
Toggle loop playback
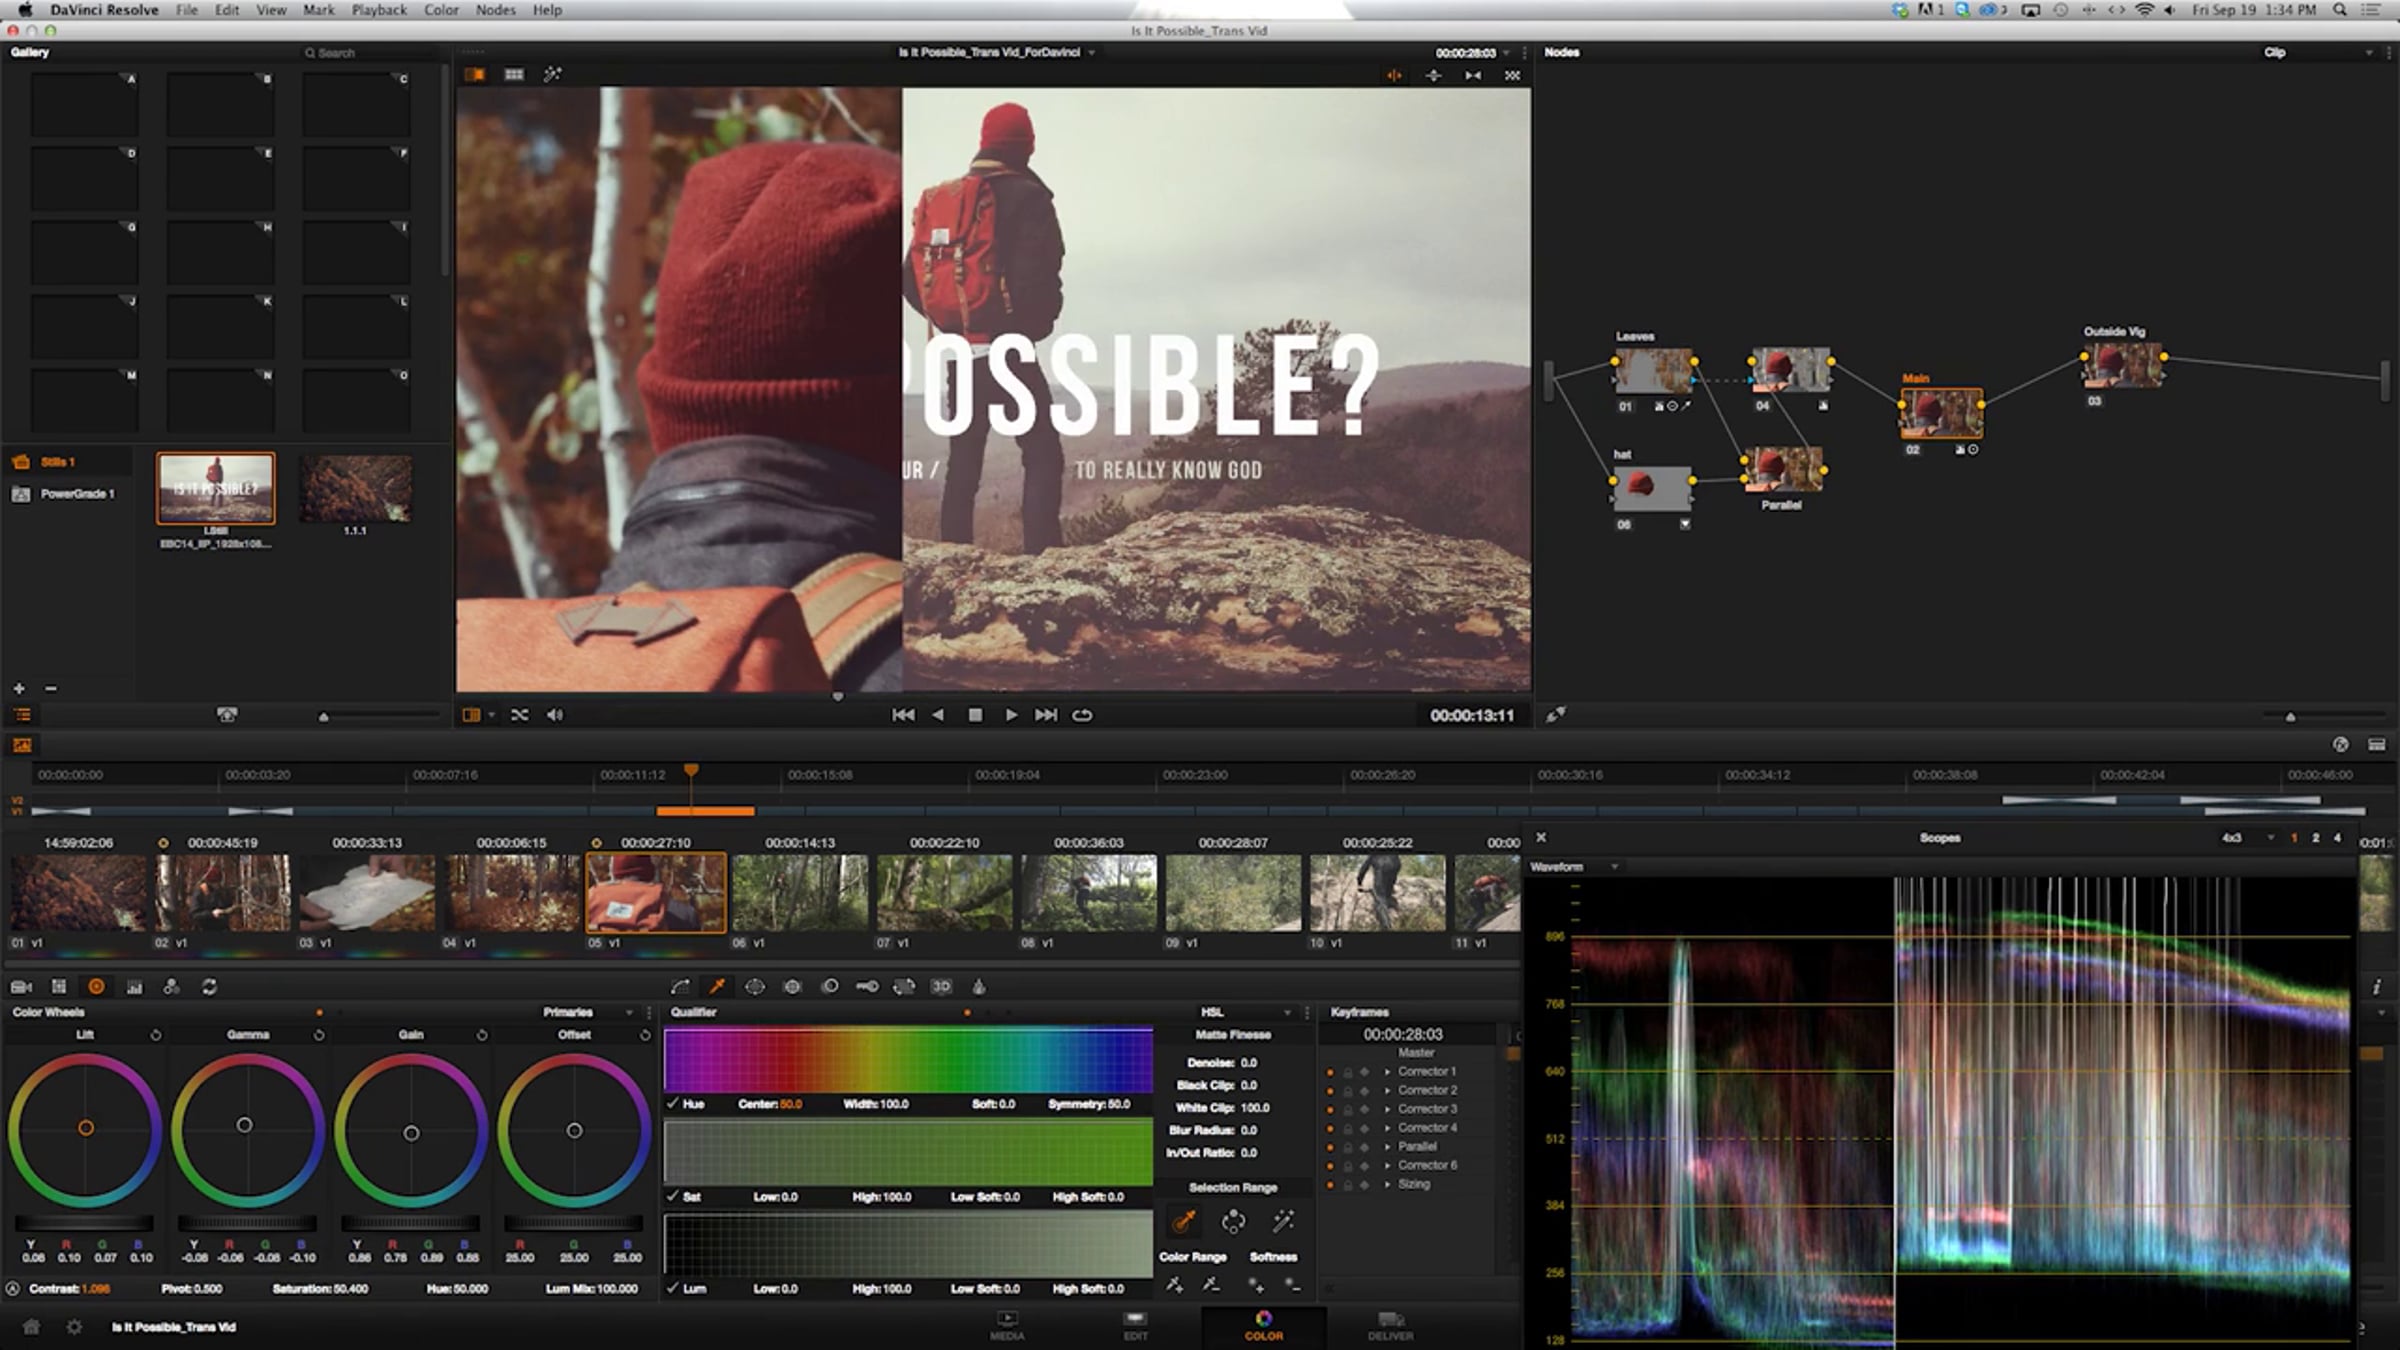(1082, 715)
